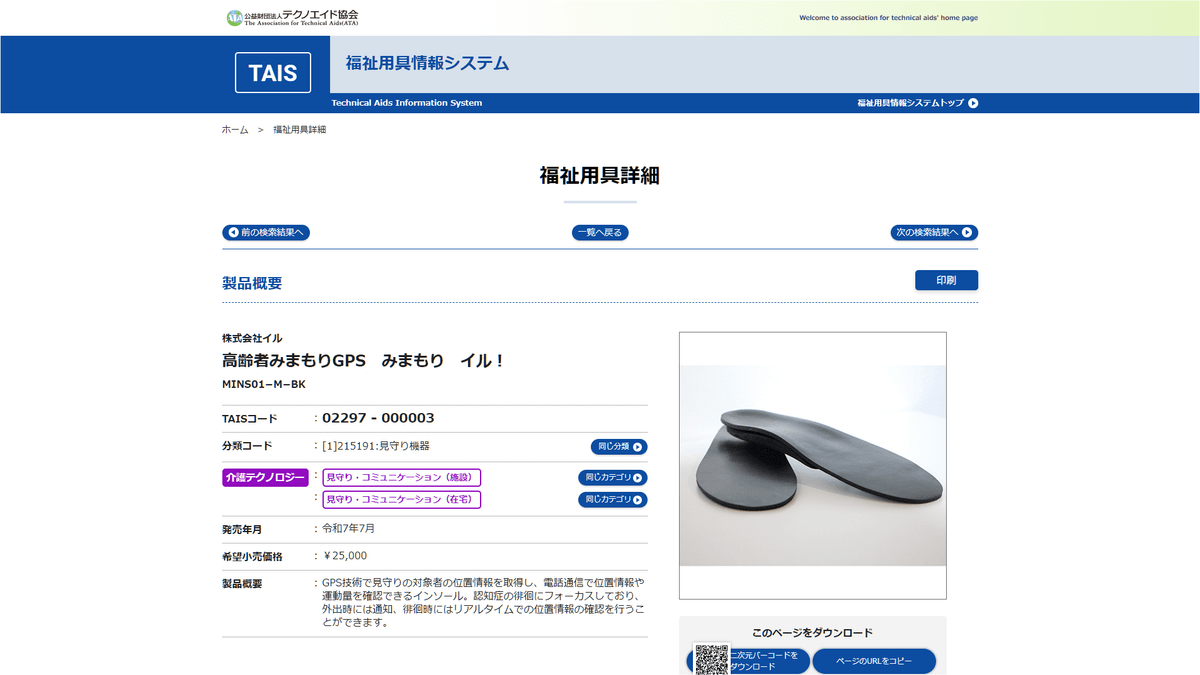Click the 福祉用具詳細 breadcrumb text

click(299, 130)
